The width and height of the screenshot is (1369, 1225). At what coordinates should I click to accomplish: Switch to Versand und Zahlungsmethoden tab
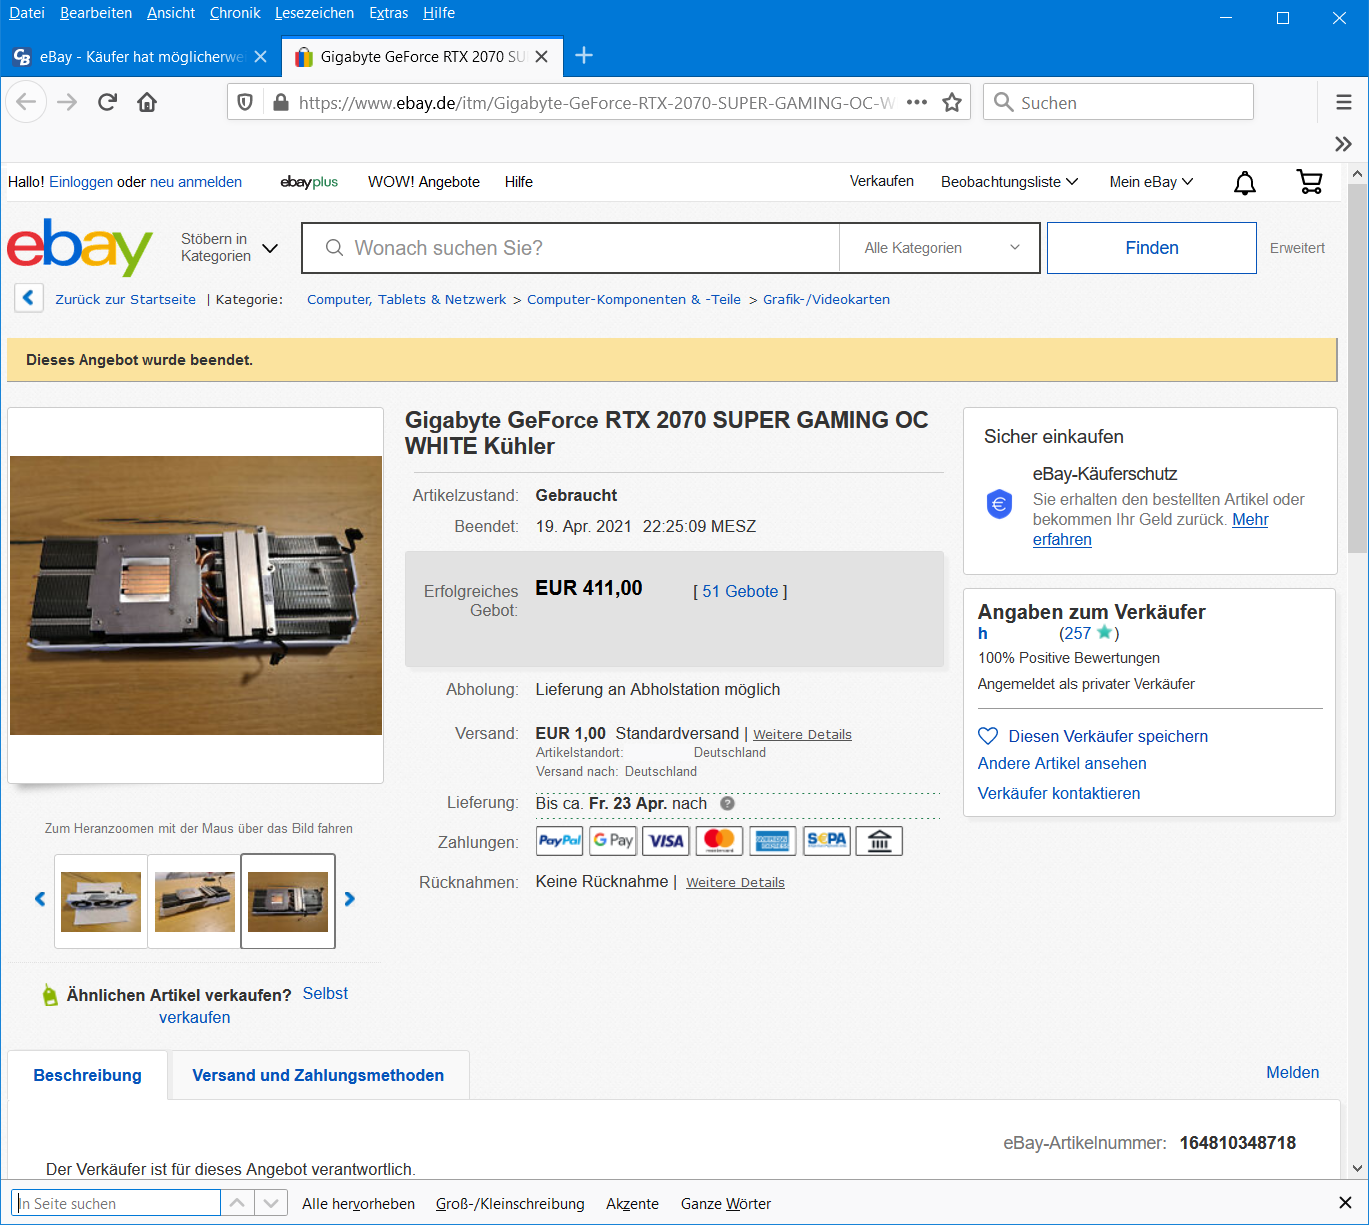point(318,1075)
